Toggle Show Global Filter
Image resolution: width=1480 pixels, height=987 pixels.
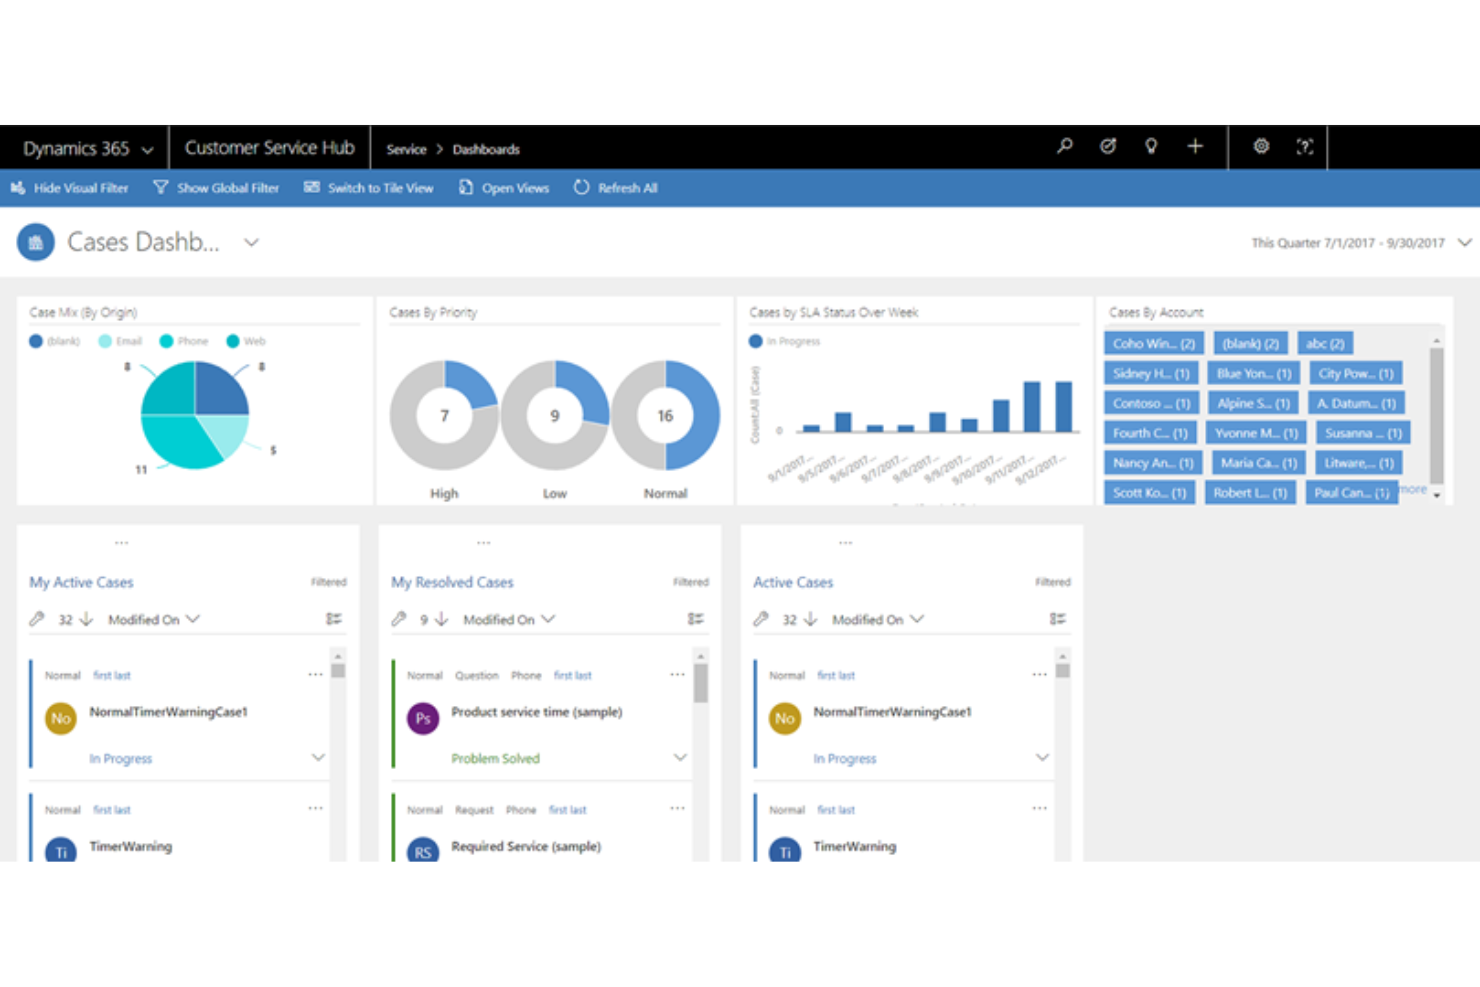coord(216,188)
